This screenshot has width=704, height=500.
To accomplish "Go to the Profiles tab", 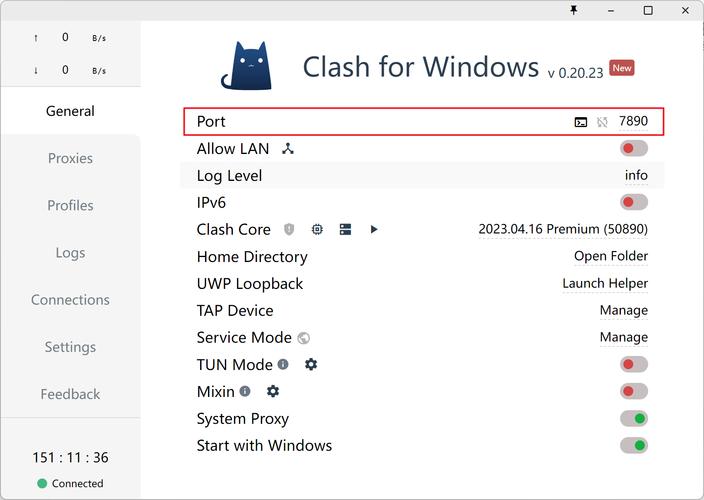I will (70, 205).
